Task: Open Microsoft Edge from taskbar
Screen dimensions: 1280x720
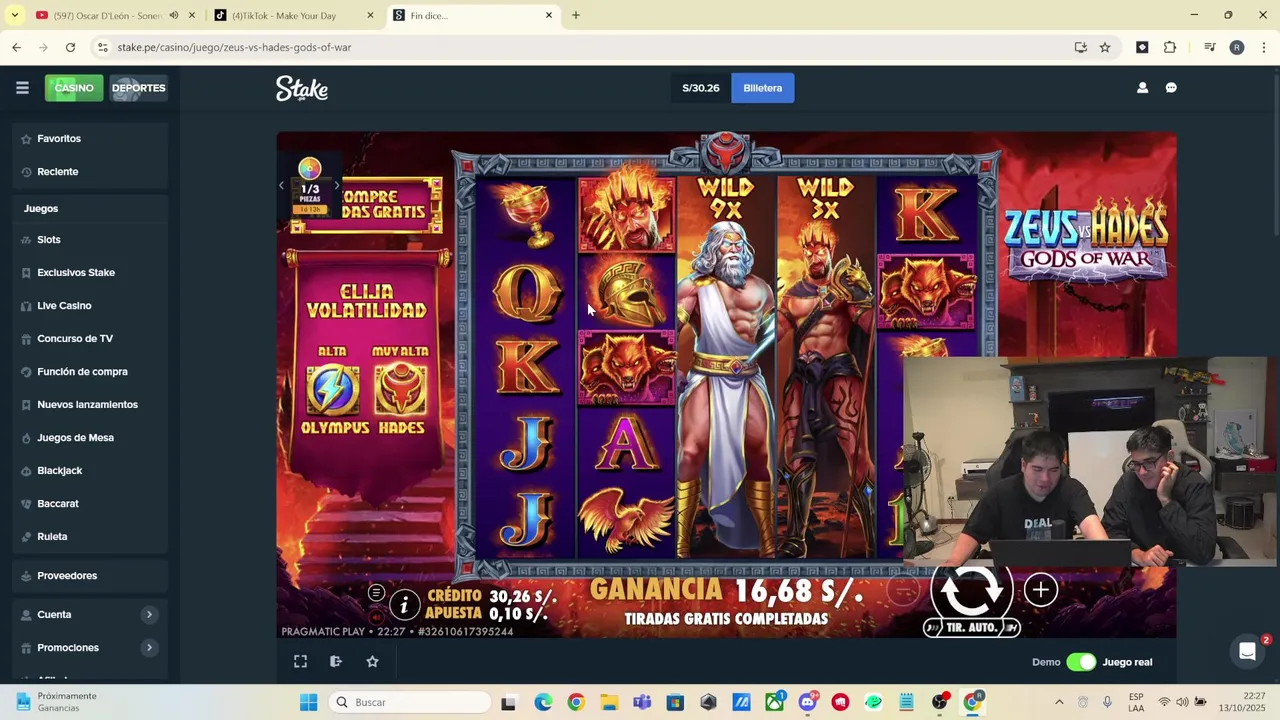Action: (x=543, y=702)
